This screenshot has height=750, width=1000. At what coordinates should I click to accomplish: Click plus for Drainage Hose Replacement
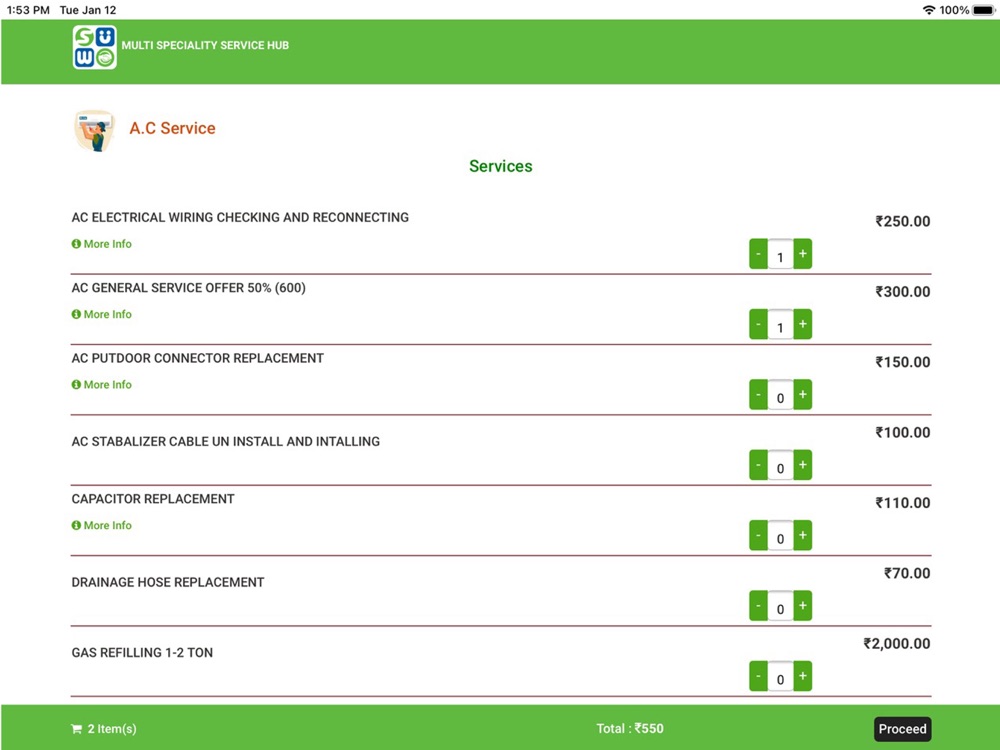point(803,605)
